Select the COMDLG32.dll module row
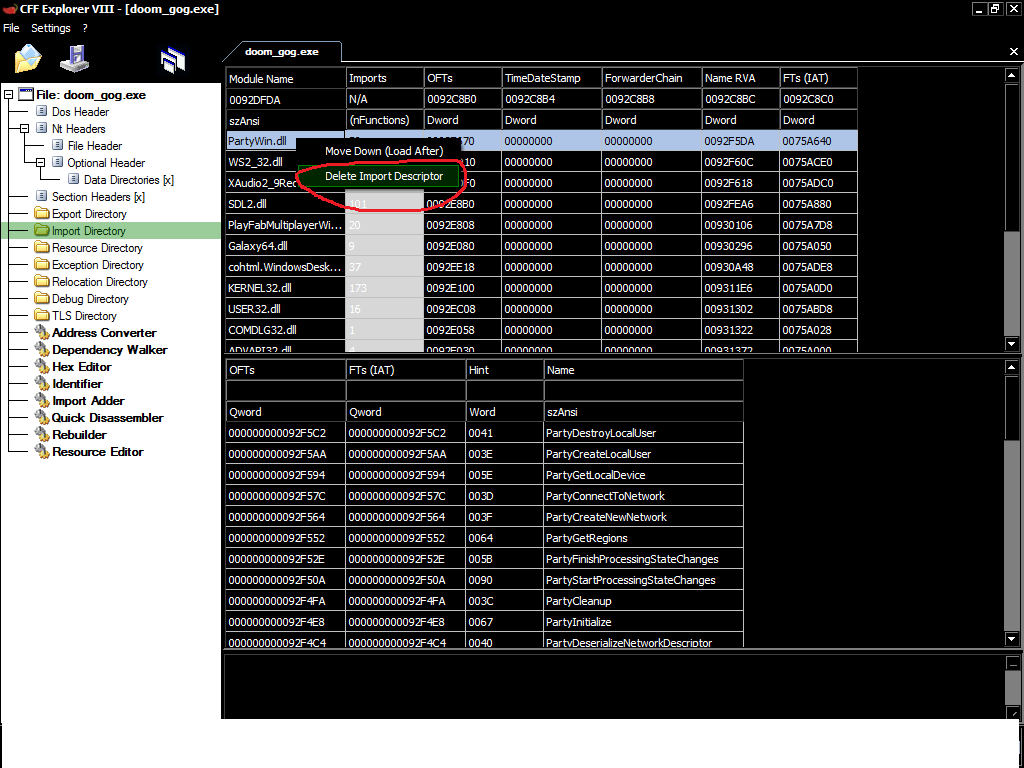Screen dimensions: 1024x768 [x=541, y=330]
